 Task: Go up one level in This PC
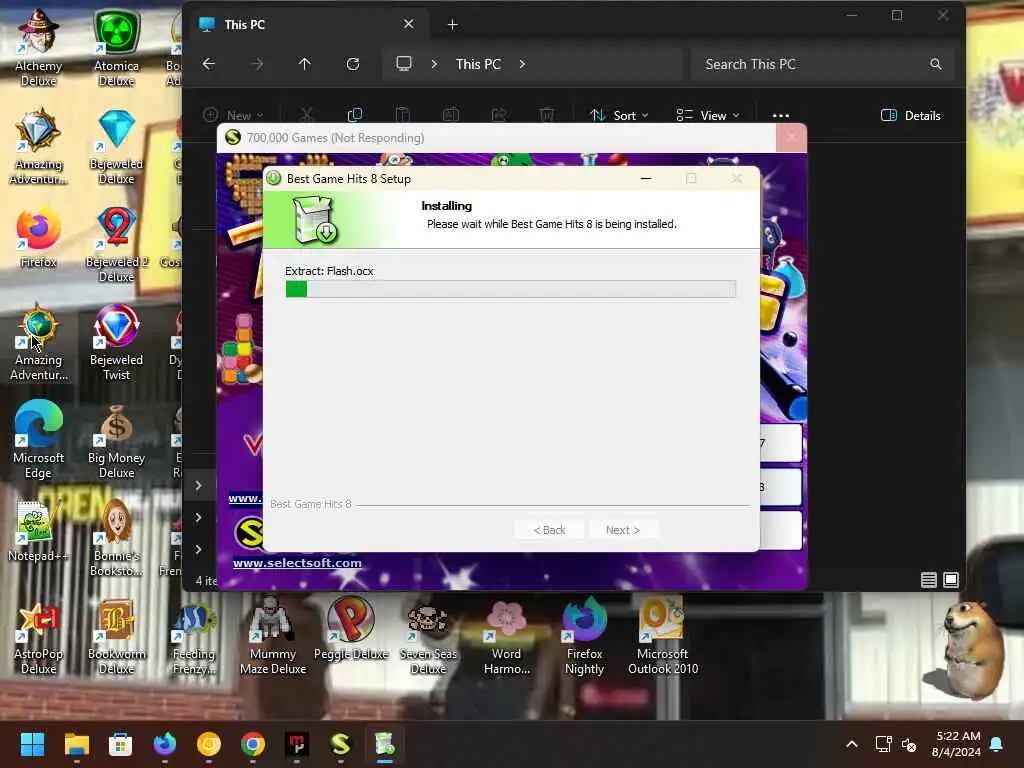click(304, 64)
